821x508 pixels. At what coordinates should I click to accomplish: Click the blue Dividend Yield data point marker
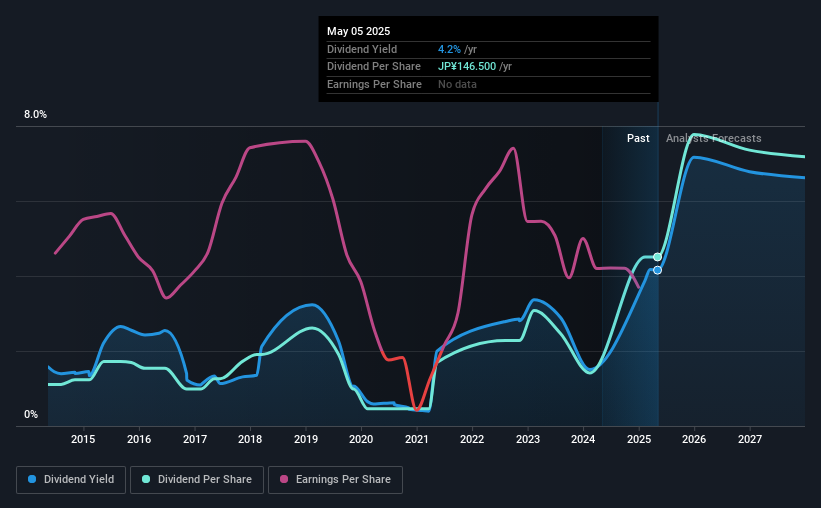pos(657,270)
